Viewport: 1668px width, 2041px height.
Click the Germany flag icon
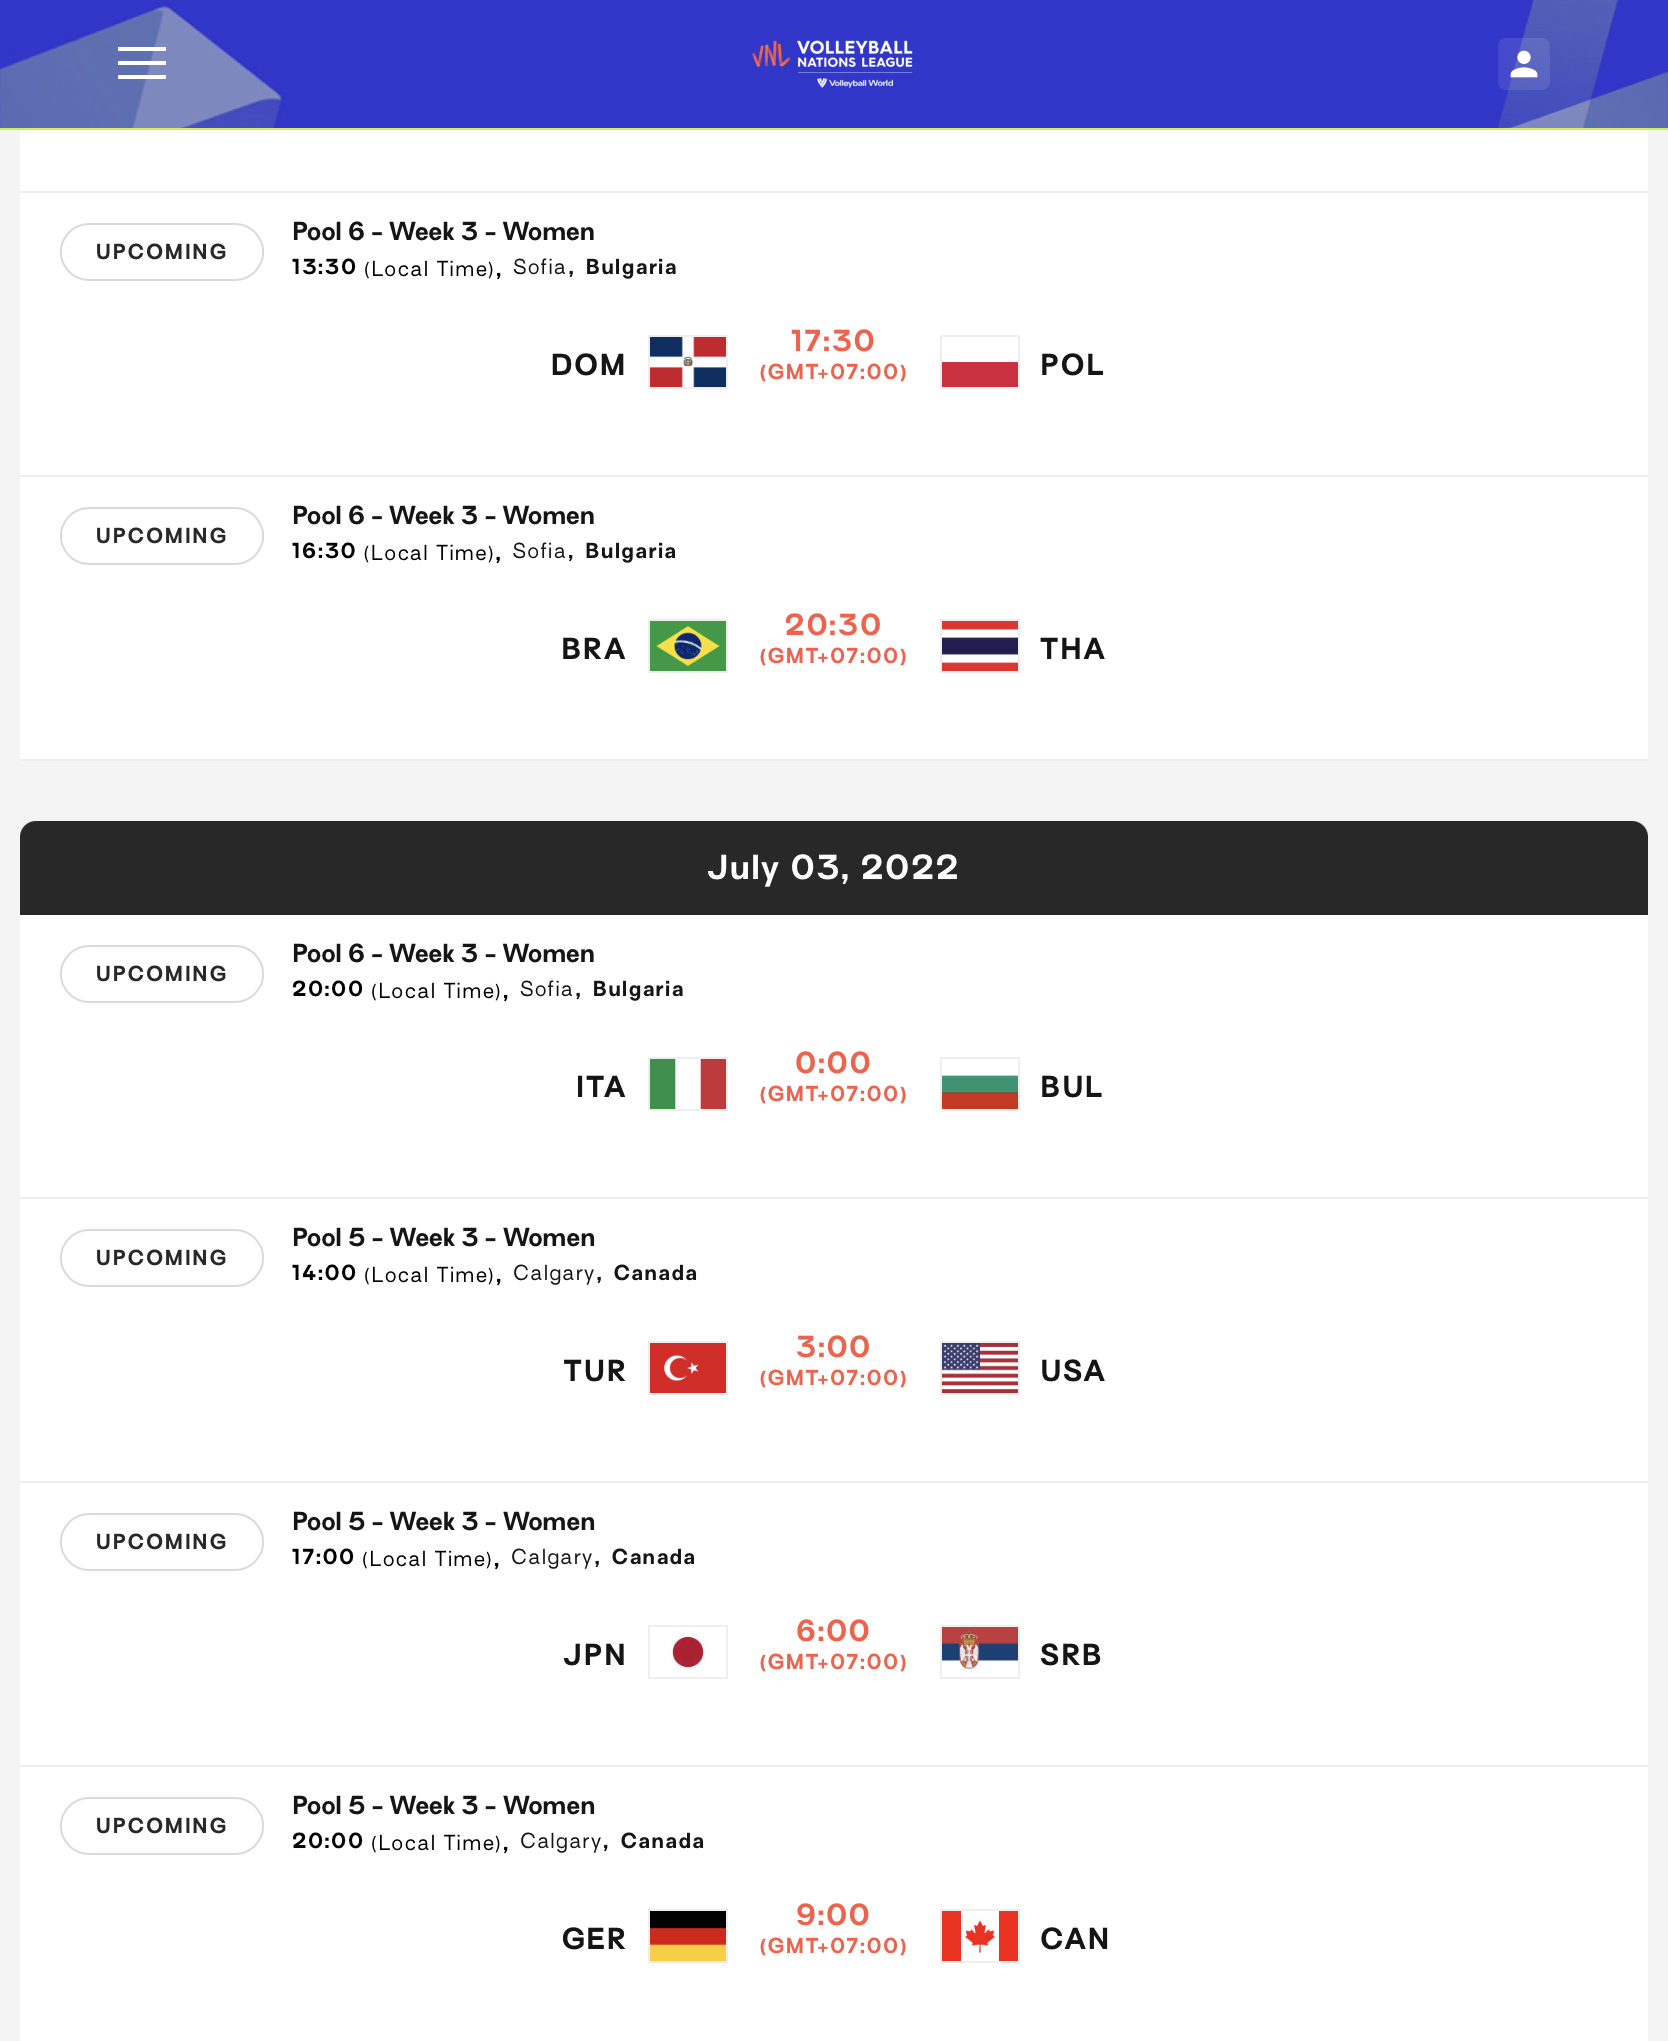point(688,1936)
